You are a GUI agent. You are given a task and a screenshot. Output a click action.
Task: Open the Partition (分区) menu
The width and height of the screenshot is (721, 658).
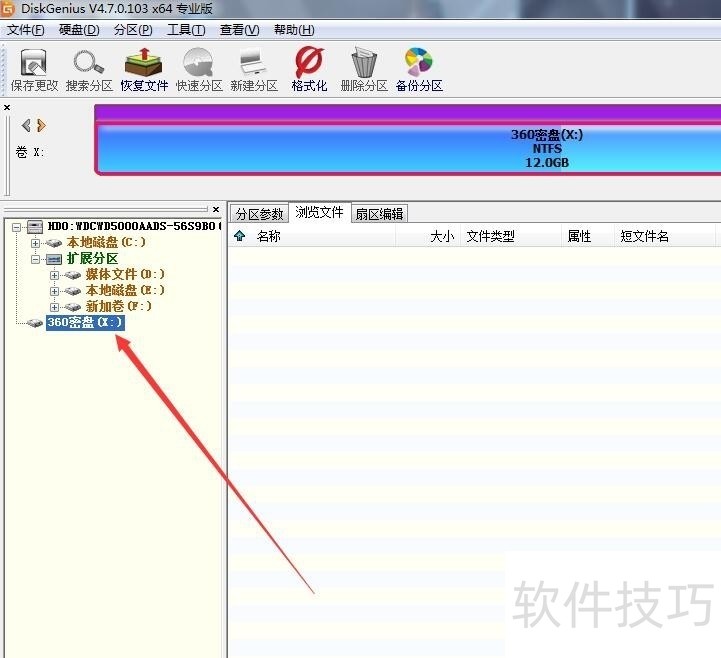pyautogui.click(x=133, y=30)
